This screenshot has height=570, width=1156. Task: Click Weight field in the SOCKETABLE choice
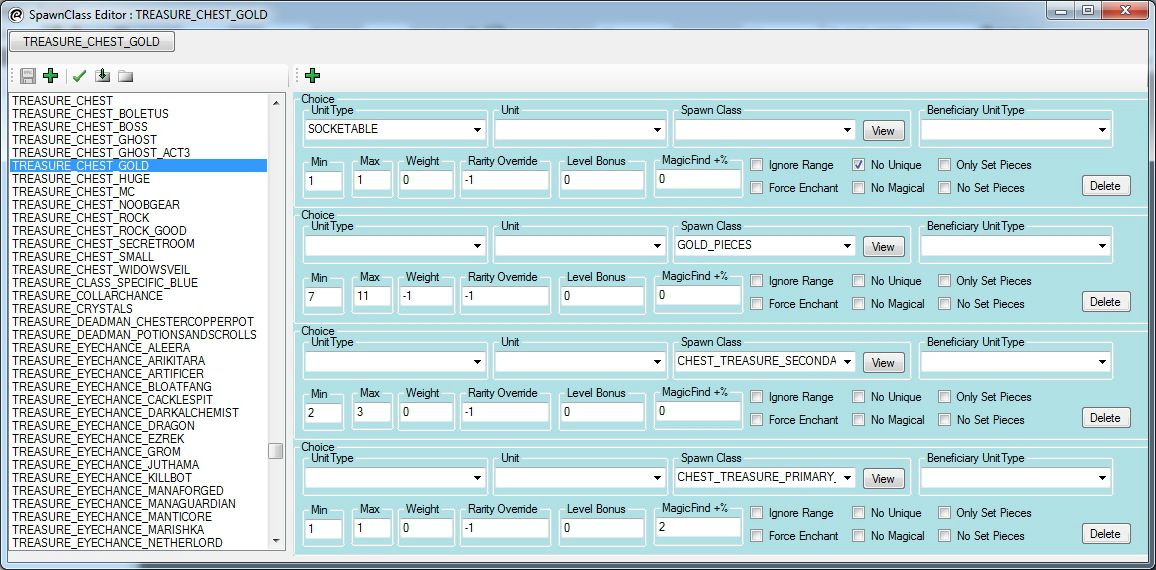(426, 181)
